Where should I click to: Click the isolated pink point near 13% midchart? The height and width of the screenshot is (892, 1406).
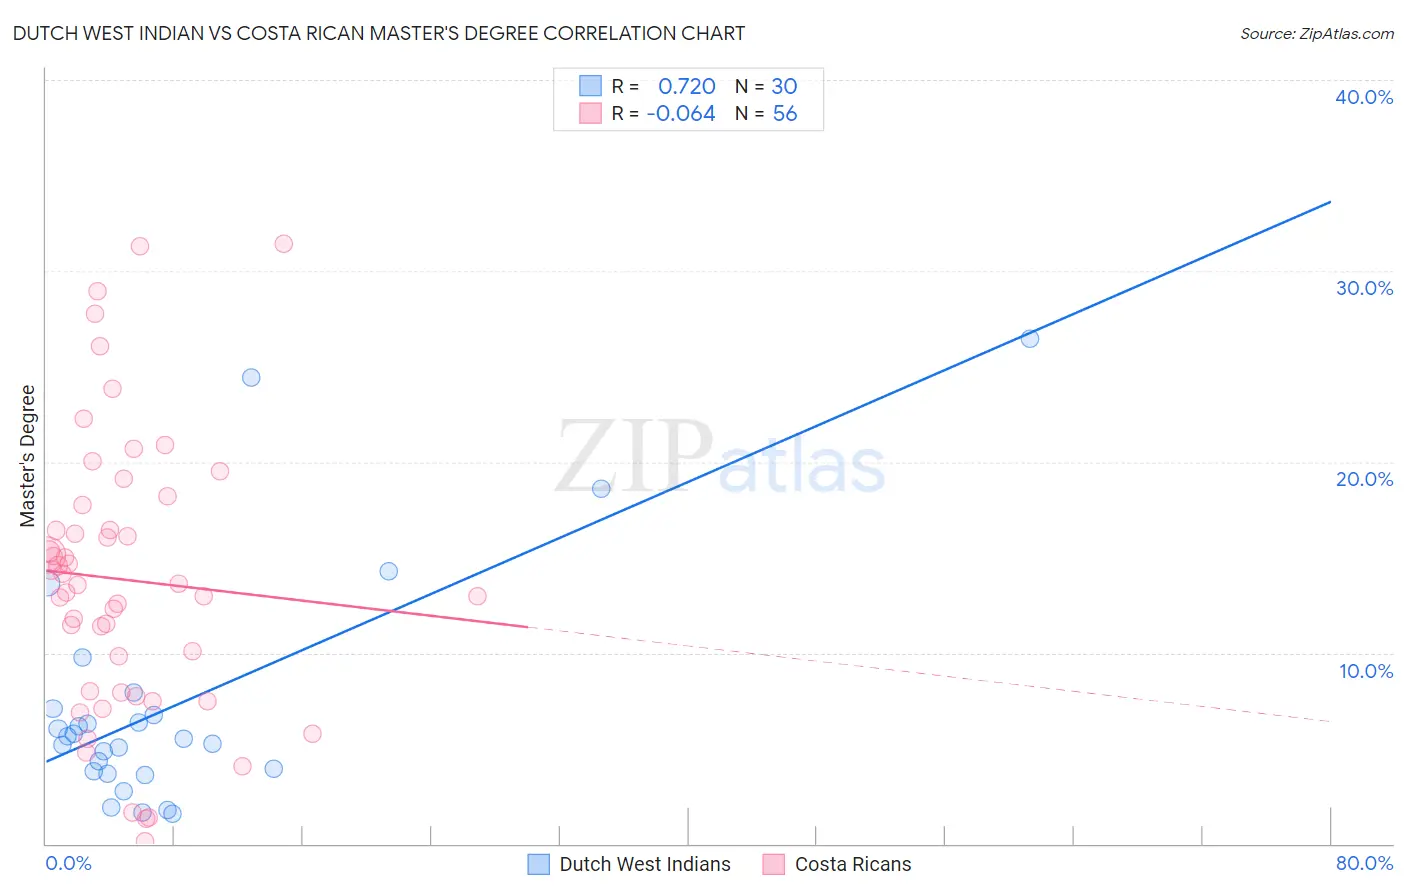[477, 596]
